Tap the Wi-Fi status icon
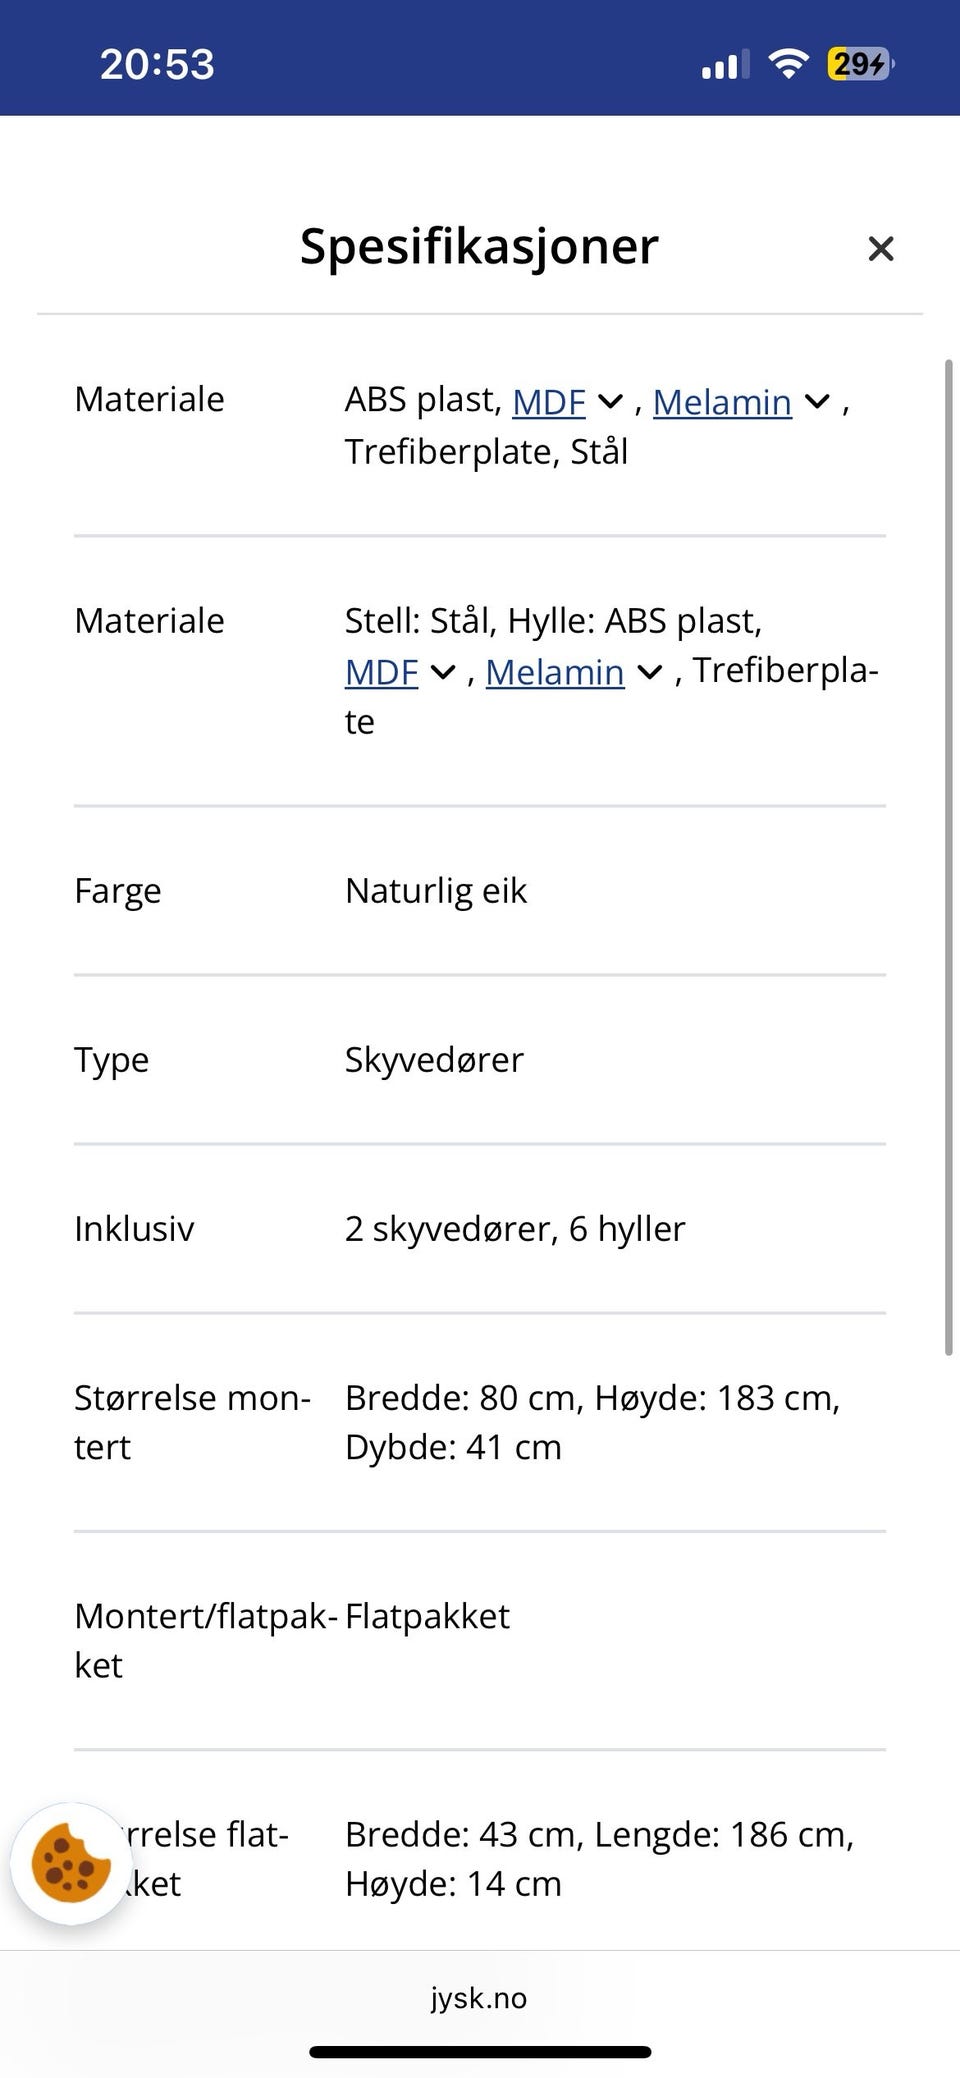This screenshot has width=960, height=2078. click(788, 64)
